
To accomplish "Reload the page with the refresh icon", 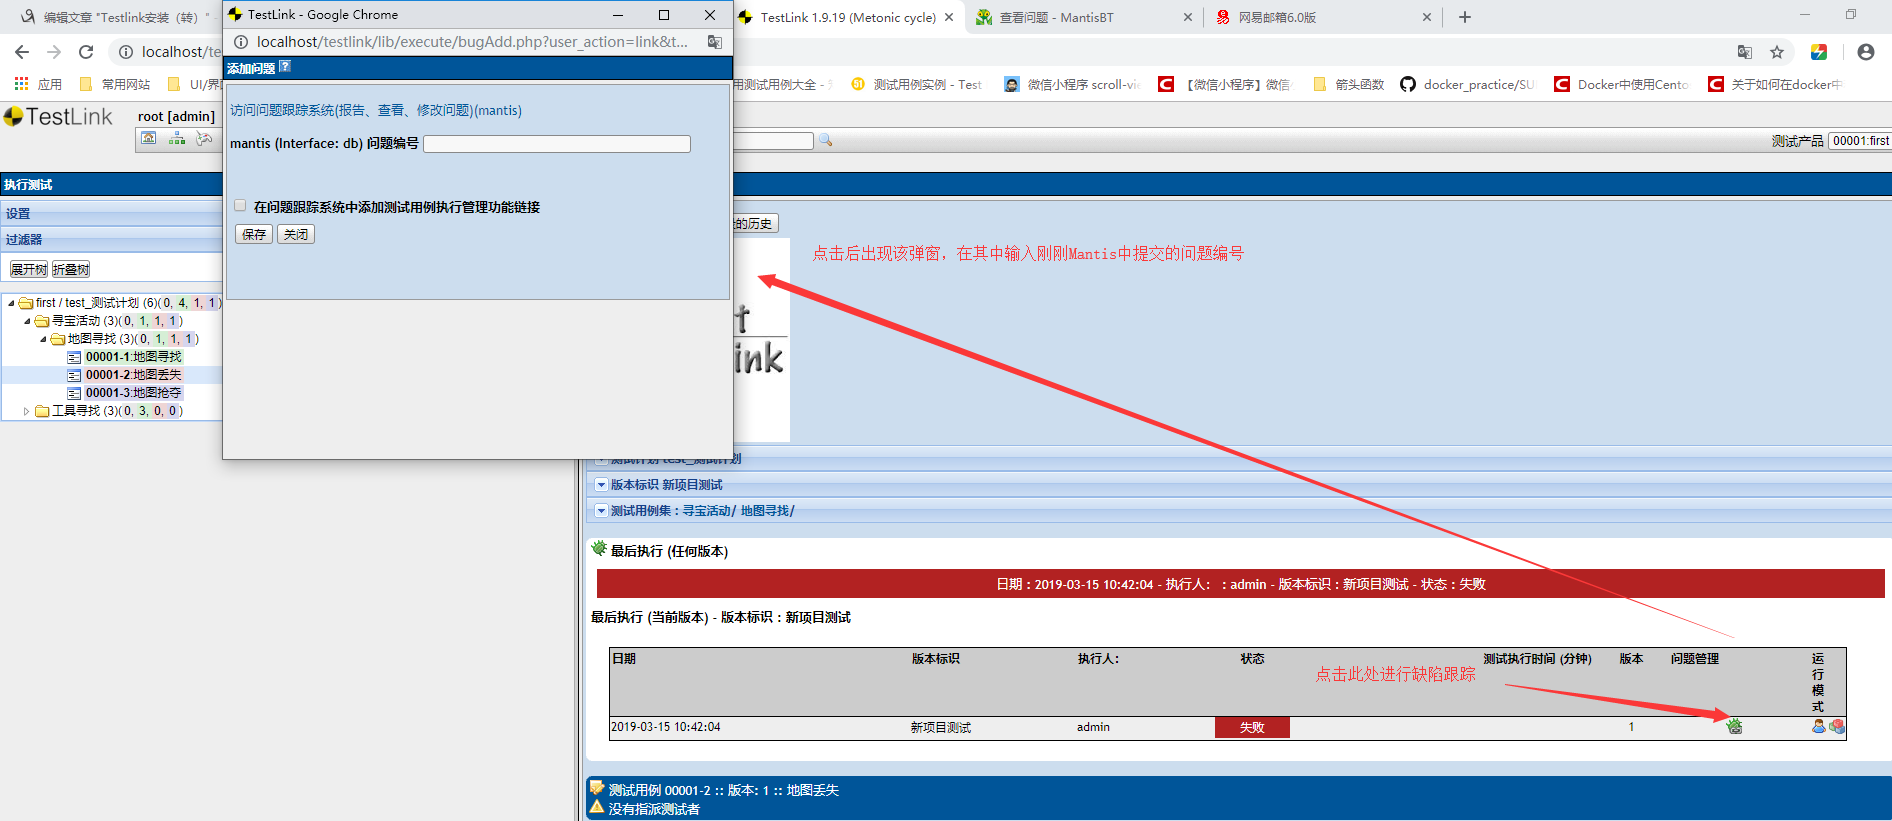I will pyautogui.click(x=86, y=52).
